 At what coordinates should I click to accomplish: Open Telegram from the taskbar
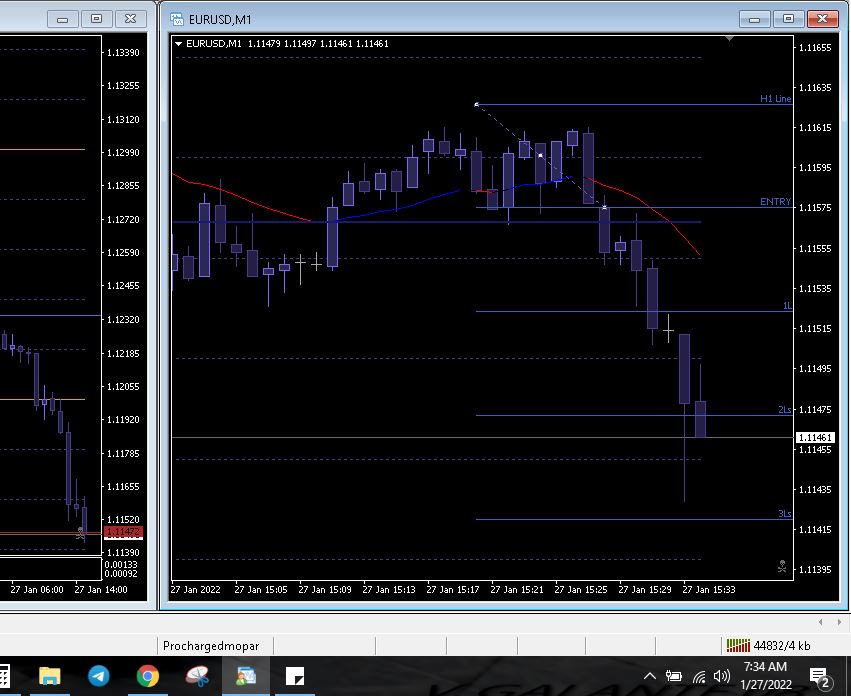(x=98, y=677)
